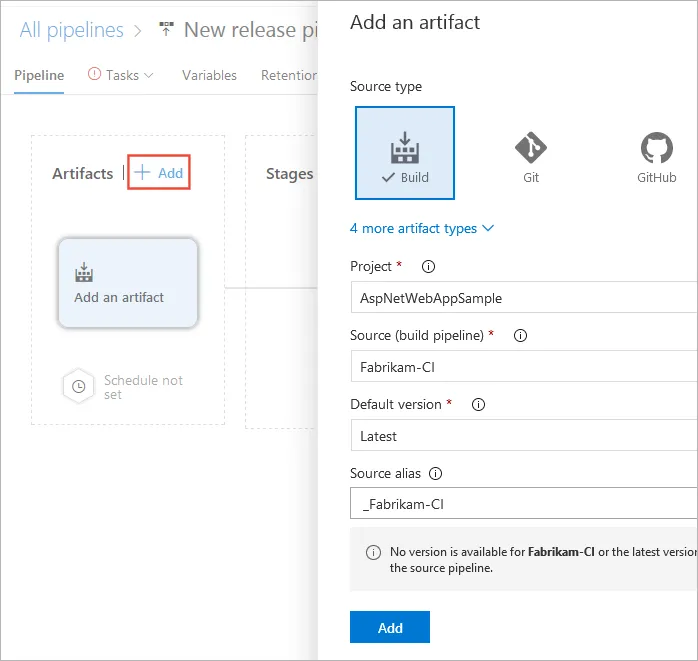Click the Tasks tab warning icon
Image resolution: width=698 pixels, height=661 pixels.
[95, 75]
